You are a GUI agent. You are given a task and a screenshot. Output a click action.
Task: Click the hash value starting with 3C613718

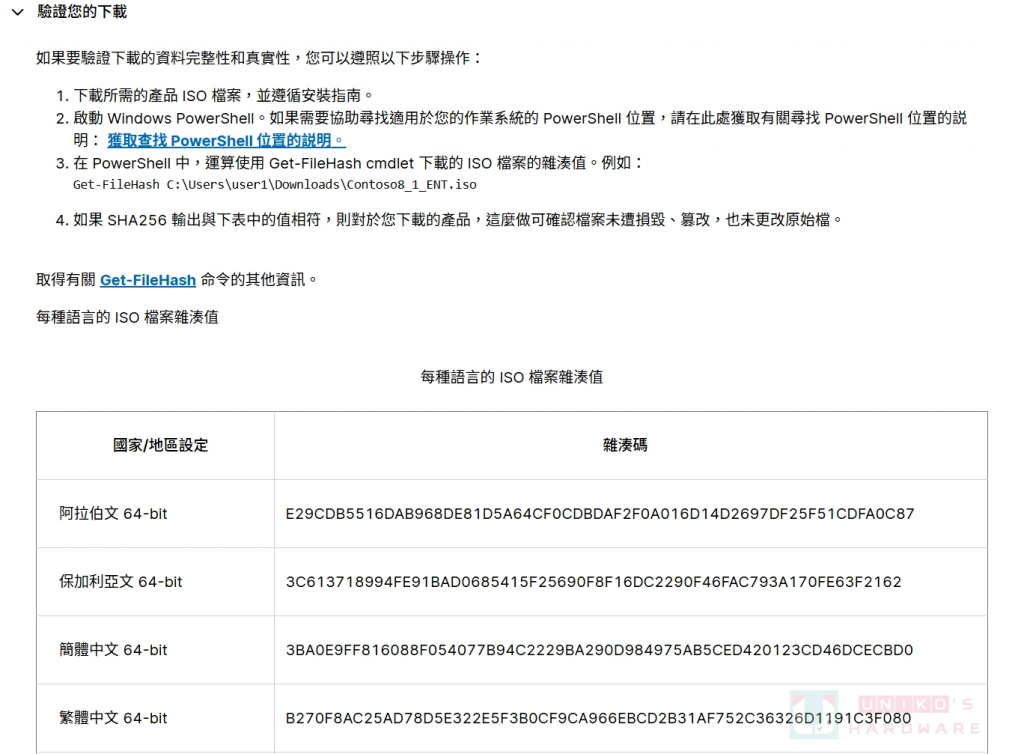pos(593,582)
